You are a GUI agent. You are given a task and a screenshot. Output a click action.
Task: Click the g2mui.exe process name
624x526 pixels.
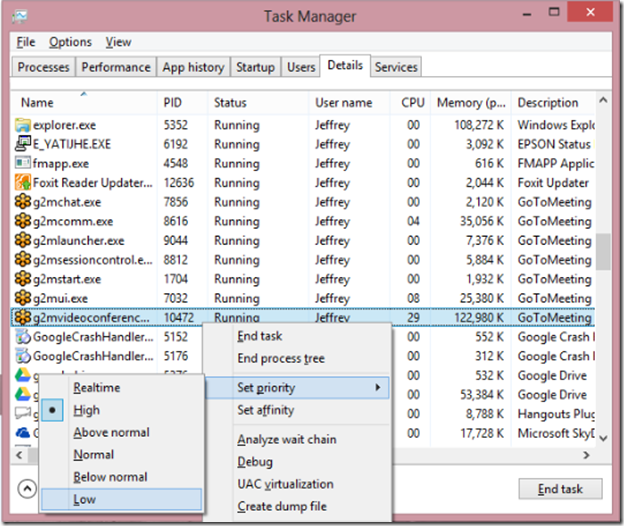(60, 298)
